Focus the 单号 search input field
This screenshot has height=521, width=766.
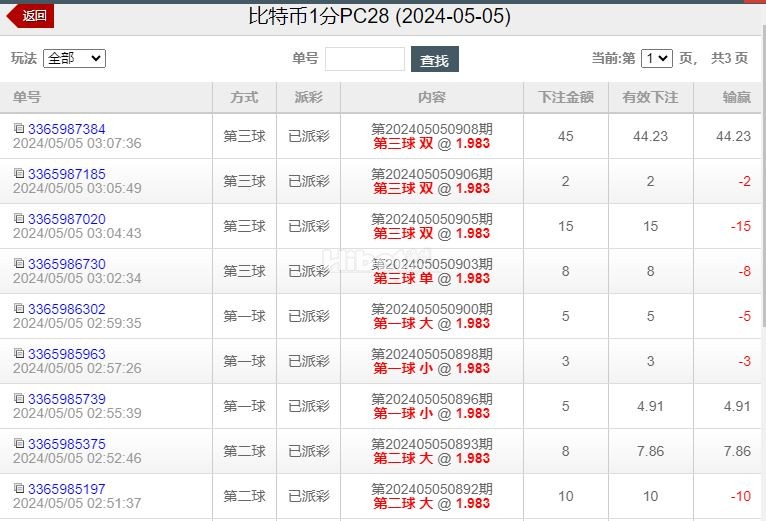pyautogui.click(x=365, y=59)
